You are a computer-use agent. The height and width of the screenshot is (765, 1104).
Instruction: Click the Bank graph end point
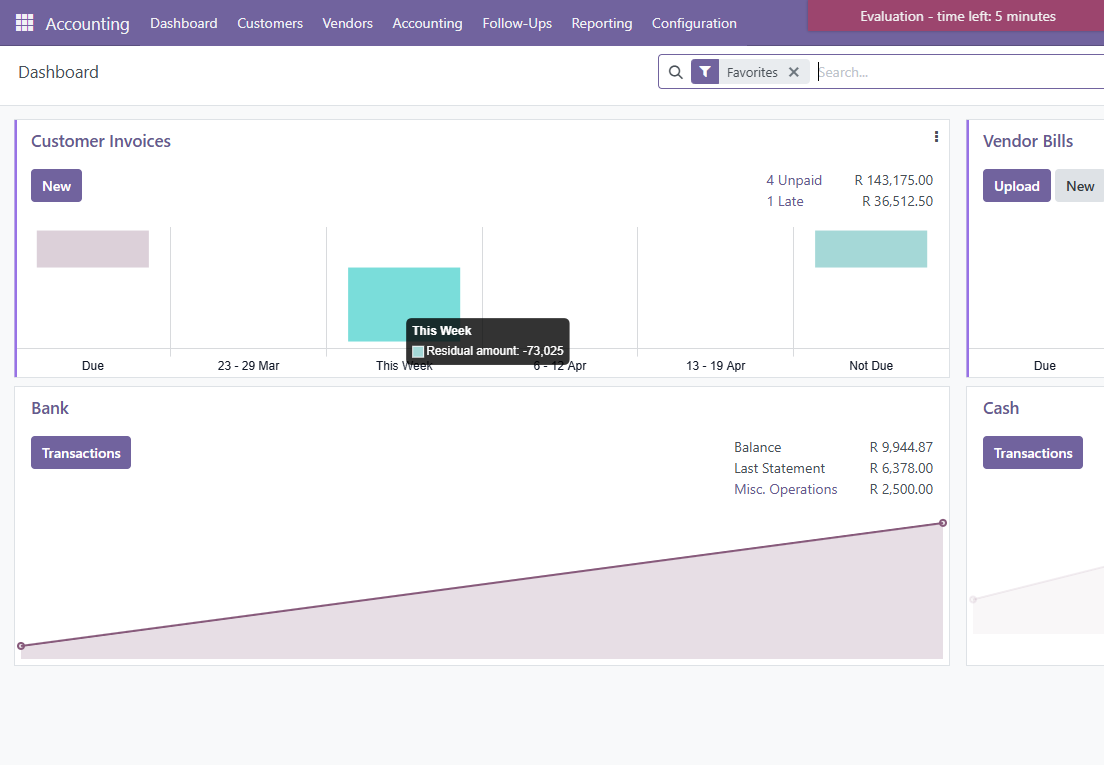click(x=943, y=523)
